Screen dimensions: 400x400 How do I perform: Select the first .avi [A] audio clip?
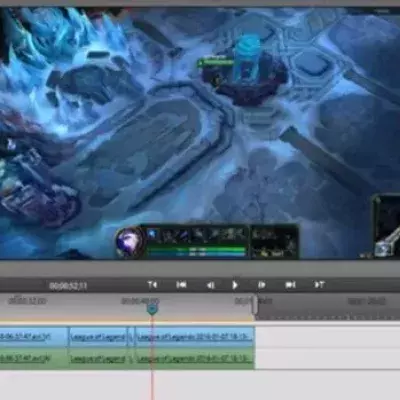click(x=34, y=359)
